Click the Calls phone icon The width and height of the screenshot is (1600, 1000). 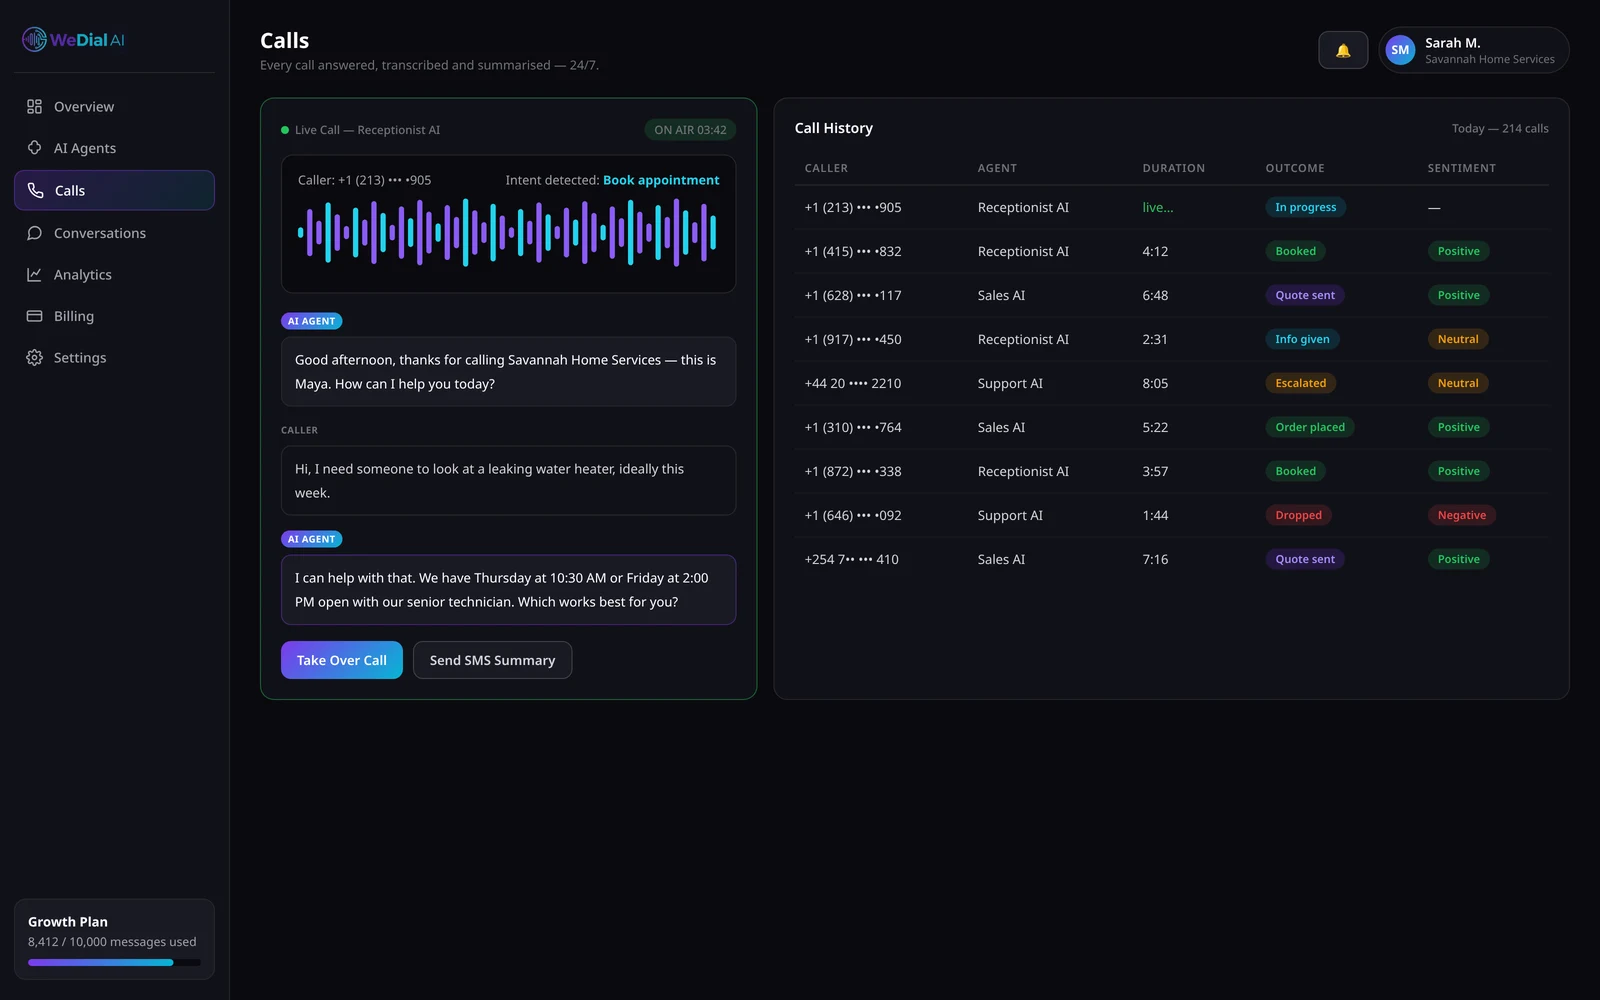coord(36,190)
